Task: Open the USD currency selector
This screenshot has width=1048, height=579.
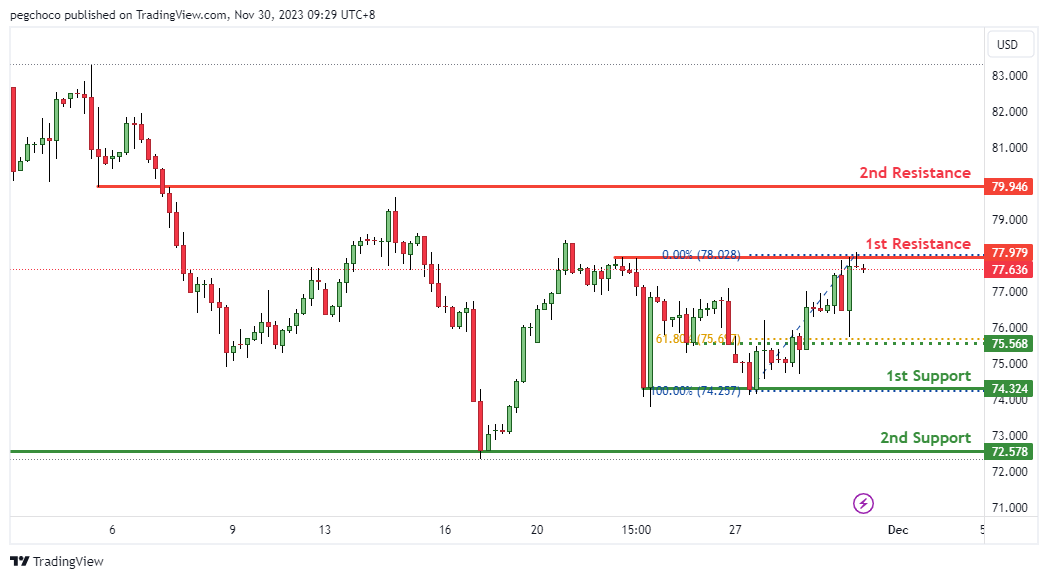Action: (x=1007, y=44)
